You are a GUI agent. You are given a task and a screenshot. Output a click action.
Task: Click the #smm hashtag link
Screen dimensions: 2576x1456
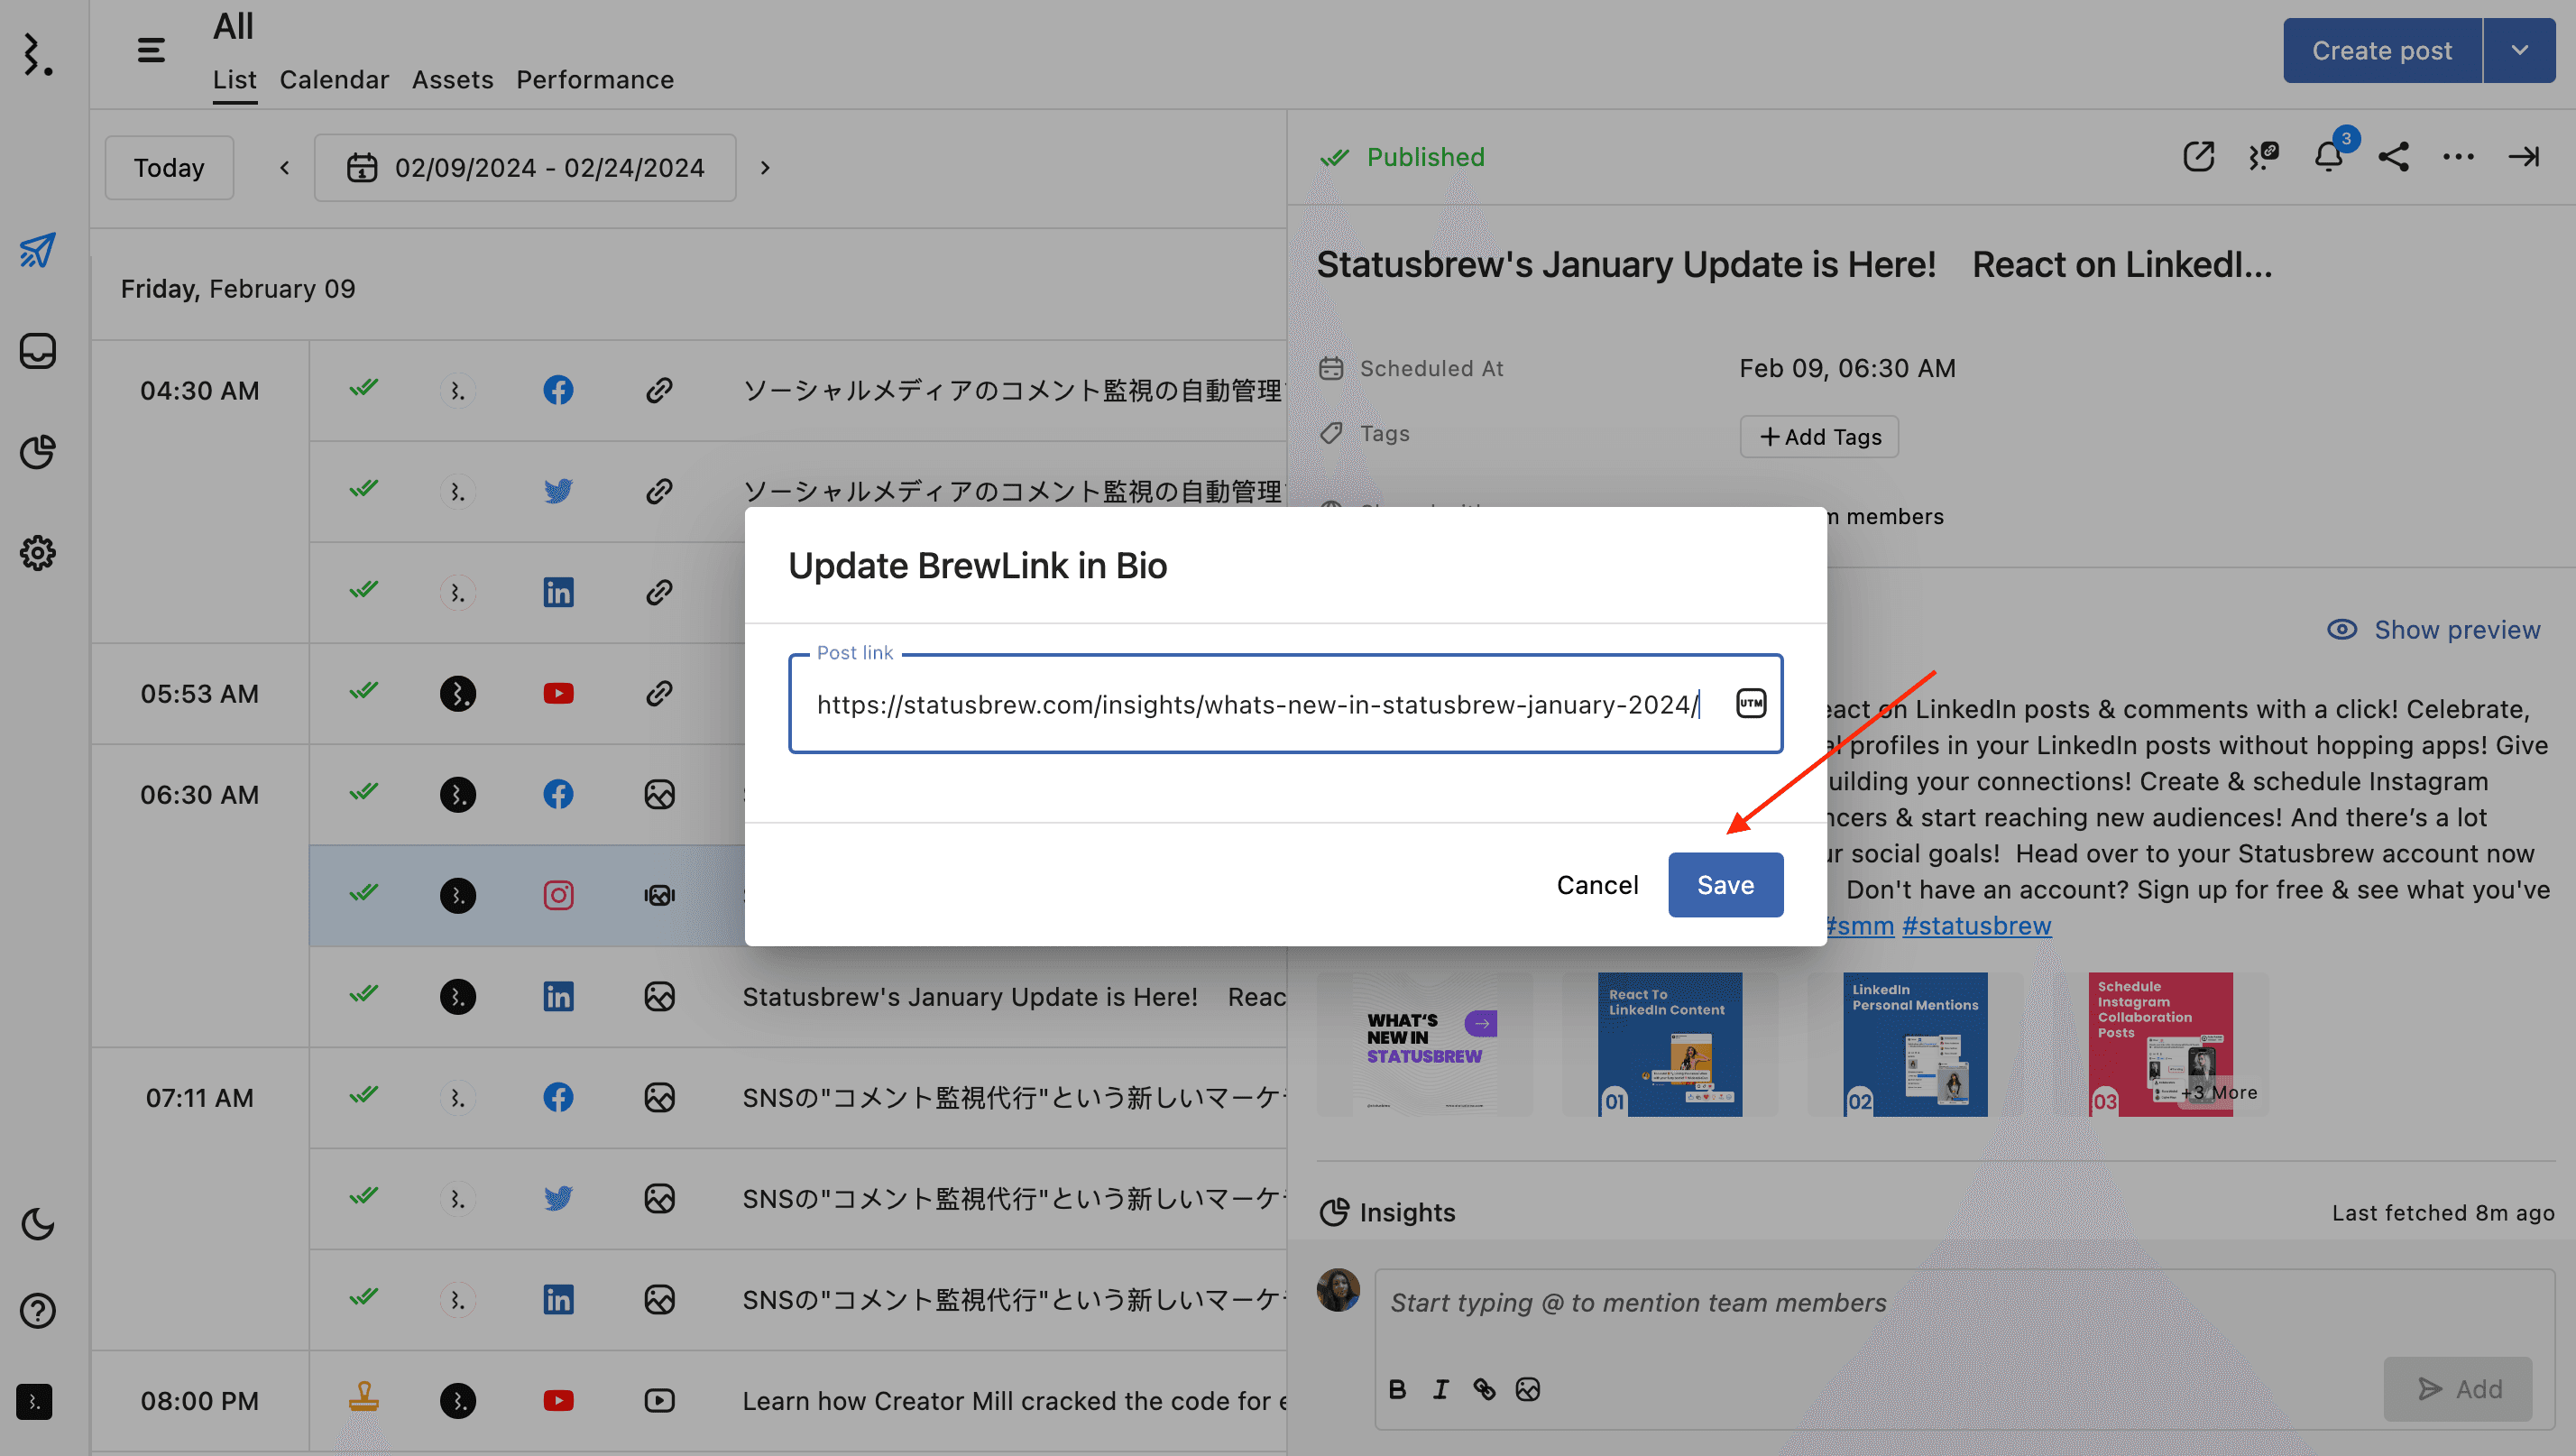point(1861,926)
